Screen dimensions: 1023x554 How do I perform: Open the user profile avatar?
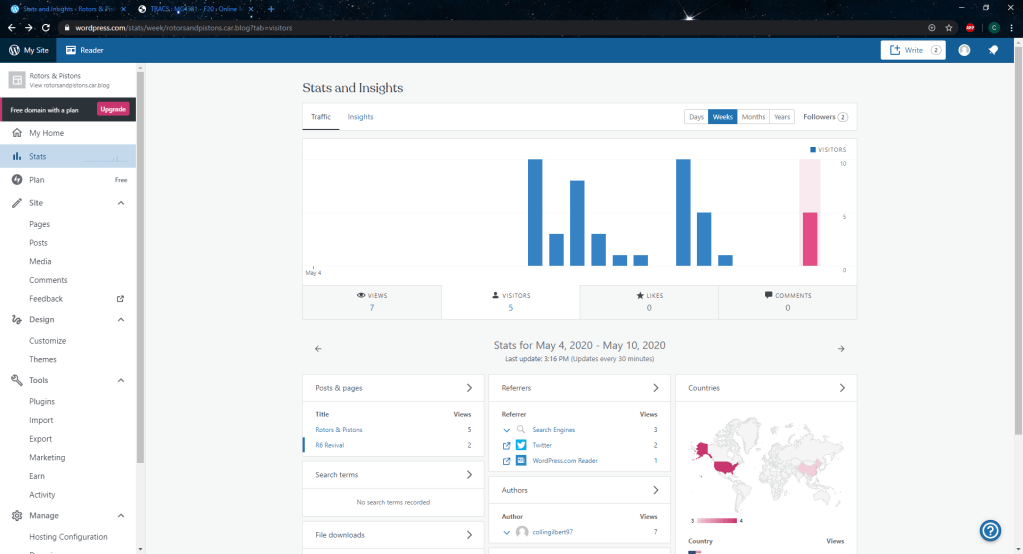pos(964,50)
